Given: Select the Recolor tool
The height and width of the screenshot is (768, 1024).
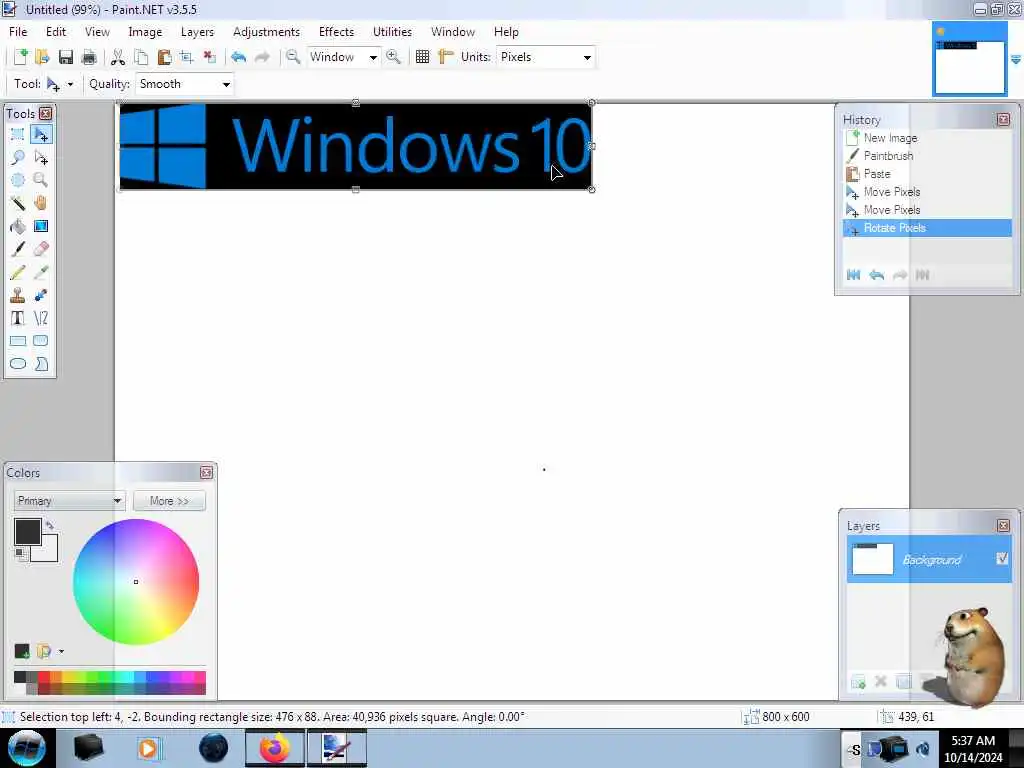Looking at the screenshot, I should click(x=41, y=295).
